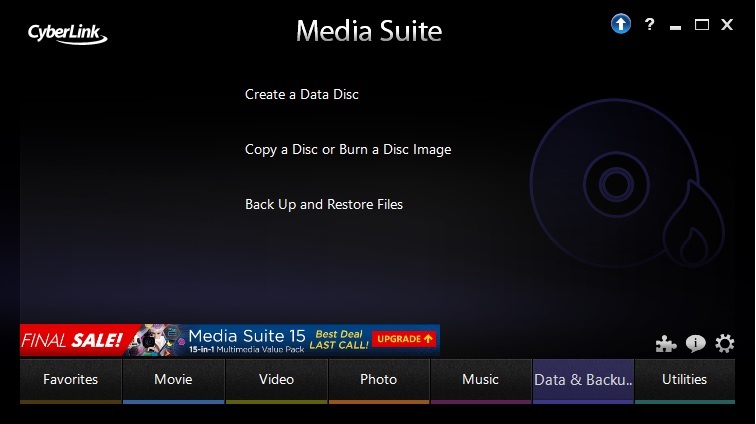
Task: Select the Photo tab
Action: 378,380
